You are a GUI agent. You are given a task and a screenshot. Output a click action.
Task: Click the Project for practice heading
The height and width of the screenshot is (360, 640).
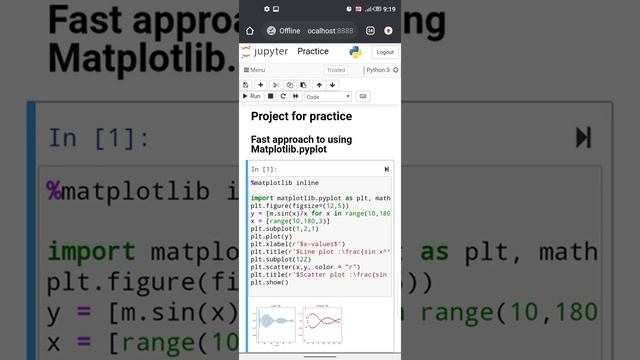301,116
